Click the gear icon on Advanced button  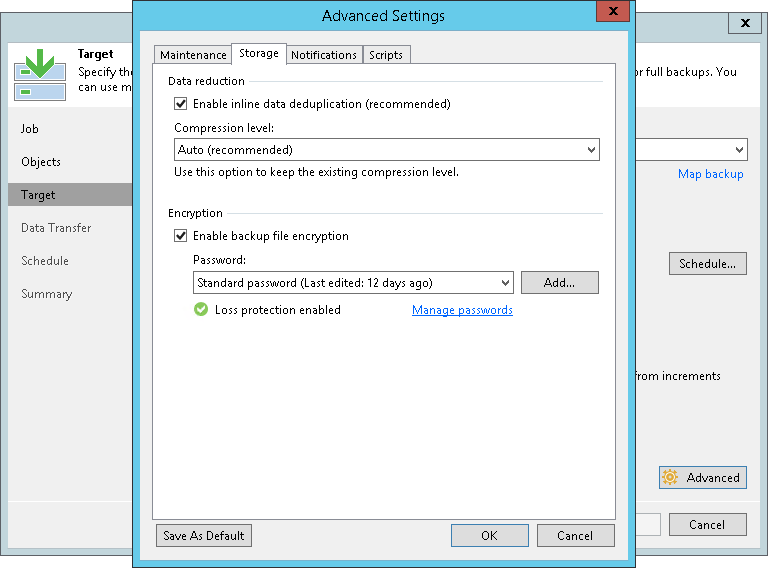coord(670,478)
